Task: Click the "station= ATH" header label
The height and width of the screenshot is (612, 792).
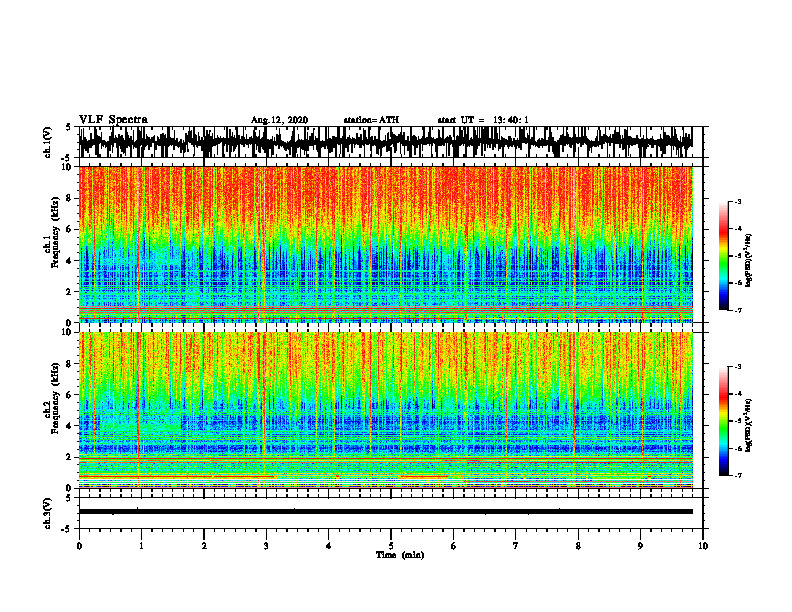Action: point(371,120)
